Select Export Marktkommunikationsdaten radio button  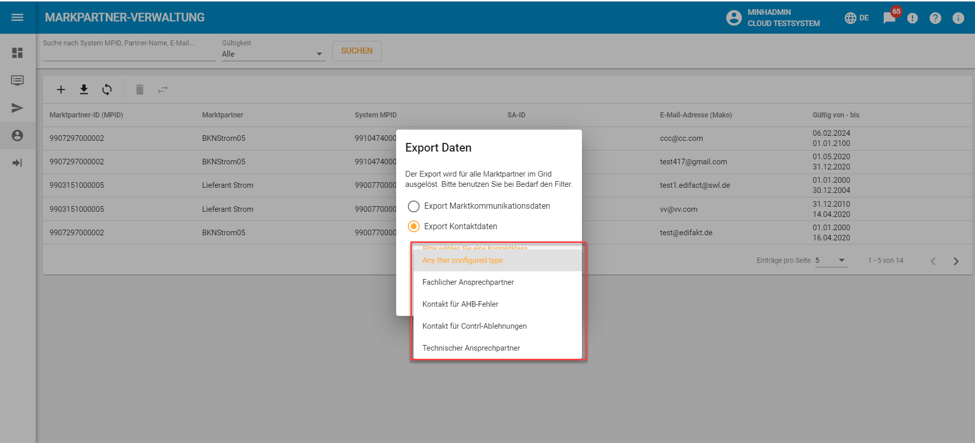coord(414,206)
